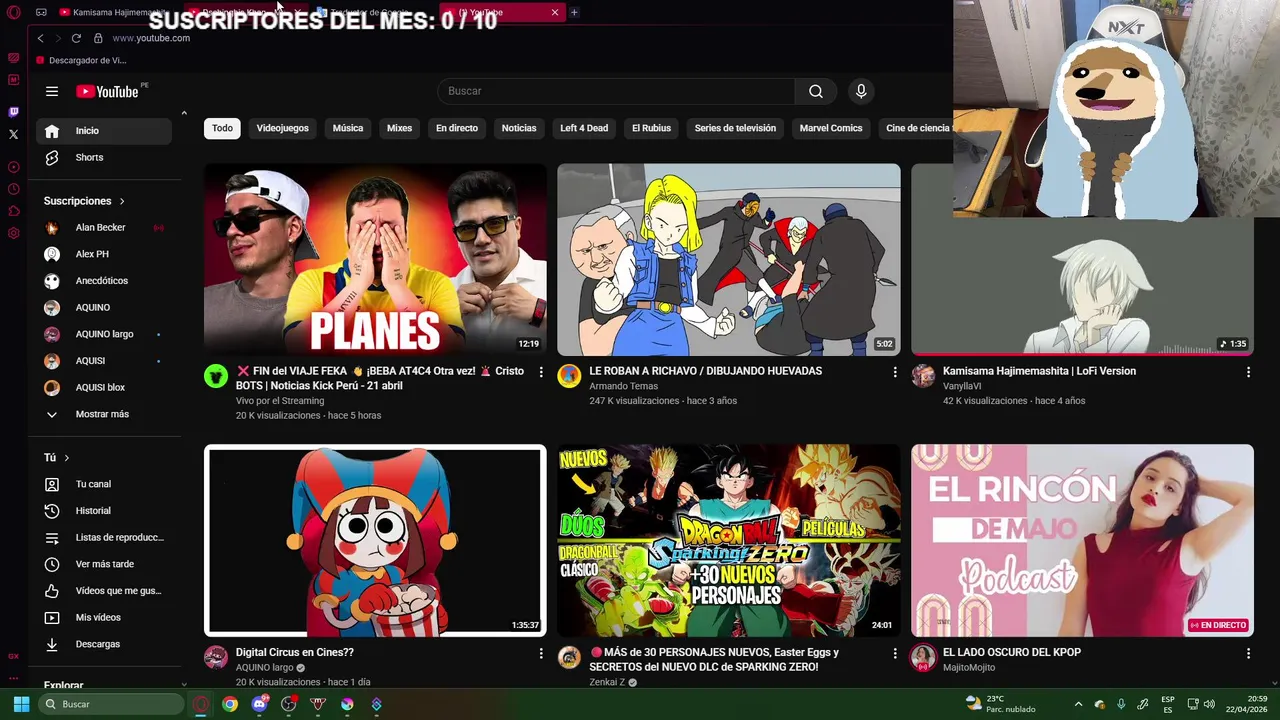
Task: Select the Left 4 Dead filter chip
Action: tap(584, 128)
